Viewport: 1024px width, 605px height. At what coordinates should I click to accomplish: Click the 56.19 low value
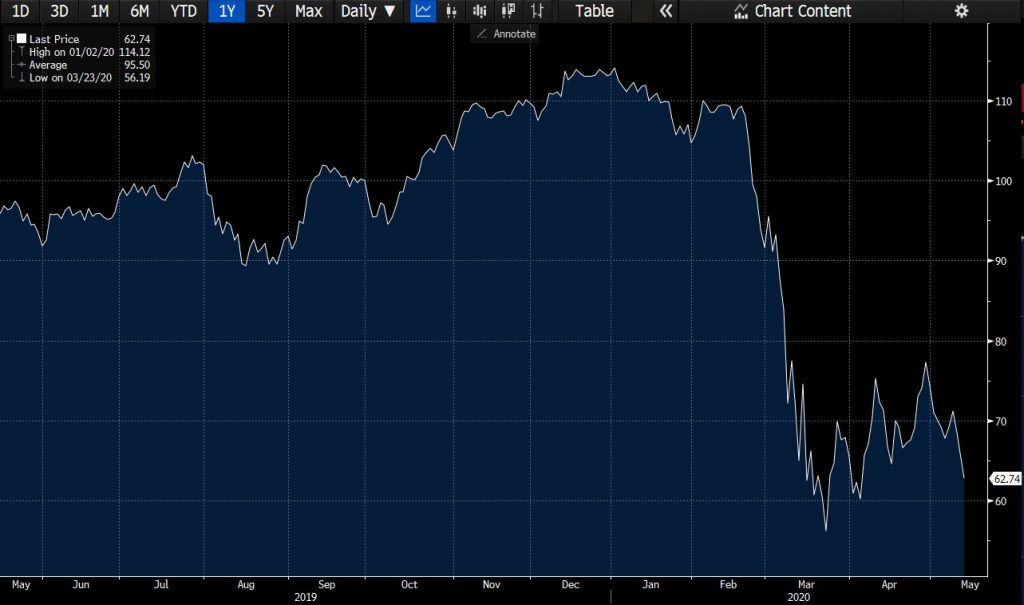[x=136, y=77]
